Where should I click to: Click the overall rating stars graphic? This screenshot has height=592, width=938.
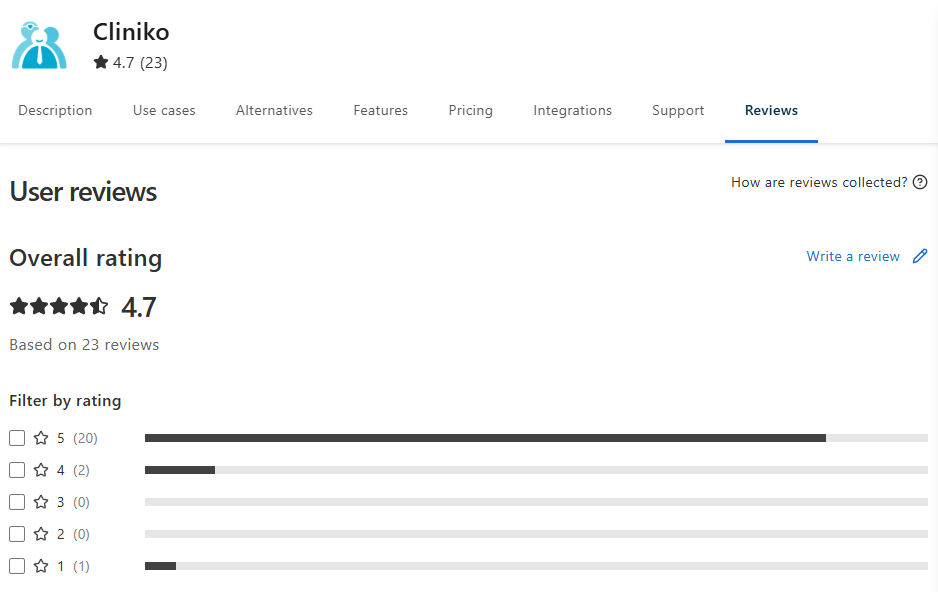[x=59, y=306]
